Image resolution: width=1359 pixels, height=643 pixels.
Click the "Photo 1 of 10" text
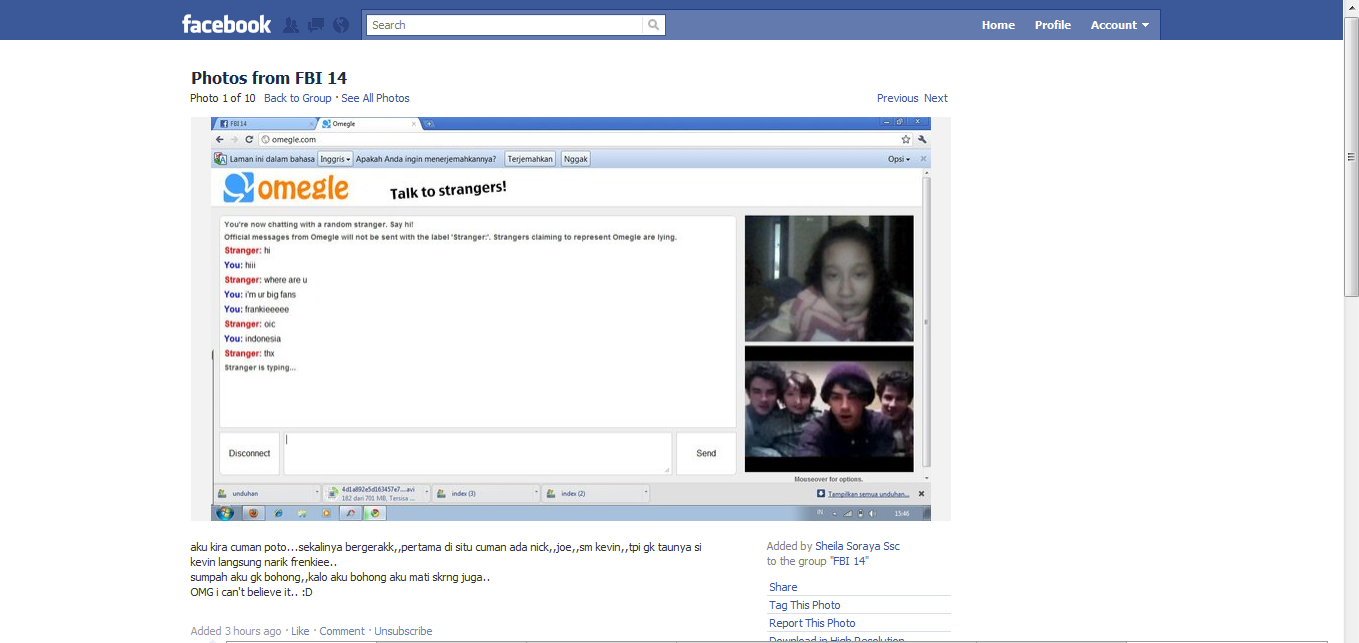click(223, 98)
